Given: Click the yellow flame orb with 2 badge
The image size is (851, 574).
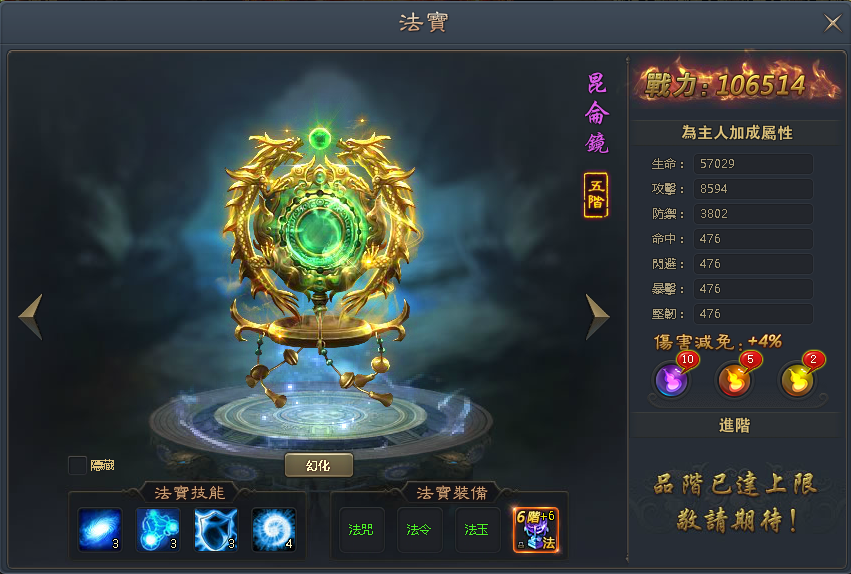Looking at the screenshot, I should tap(797, 379).
